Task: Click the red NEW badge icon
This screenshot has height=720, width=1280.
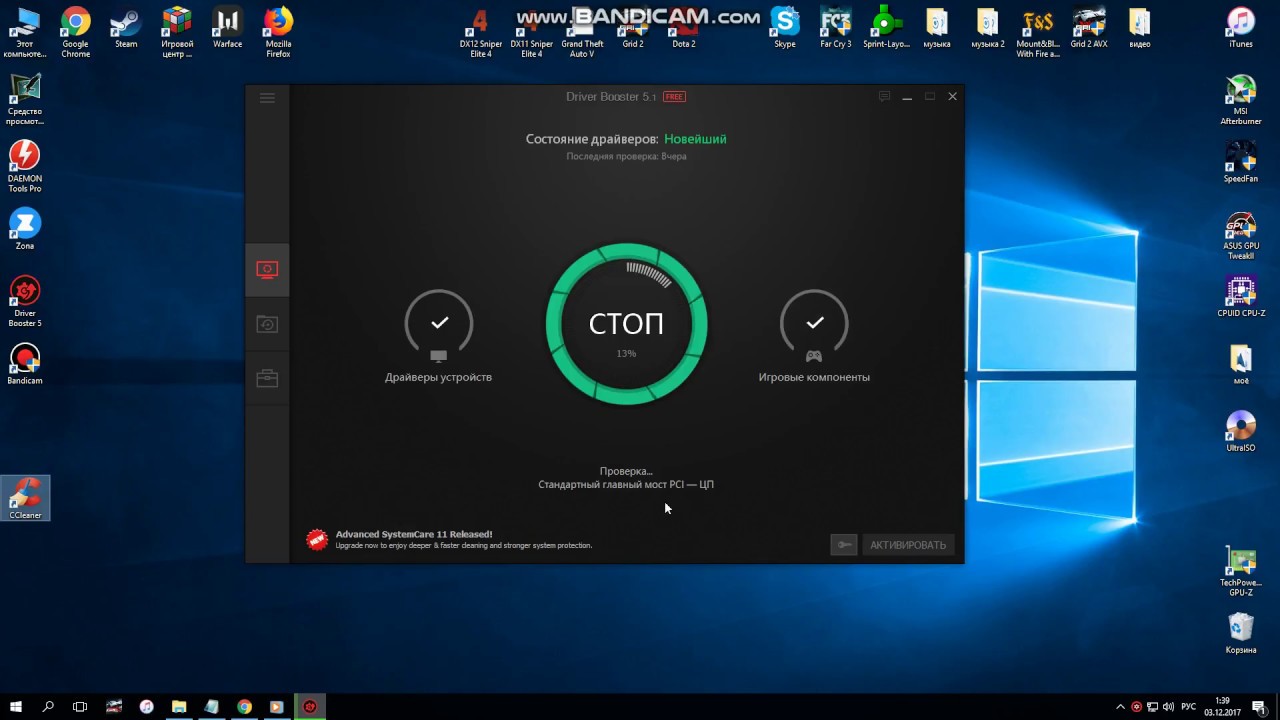Action: click(317, 540)
